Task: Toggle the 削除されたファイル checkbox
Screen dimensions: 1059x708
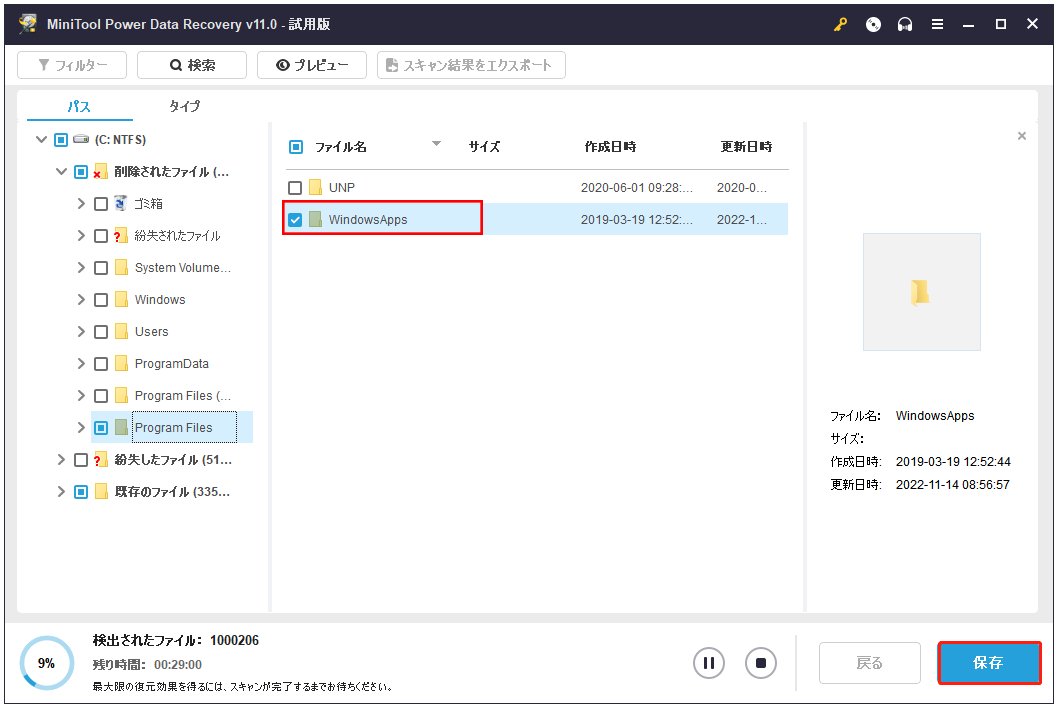Action: pos(81,172)
